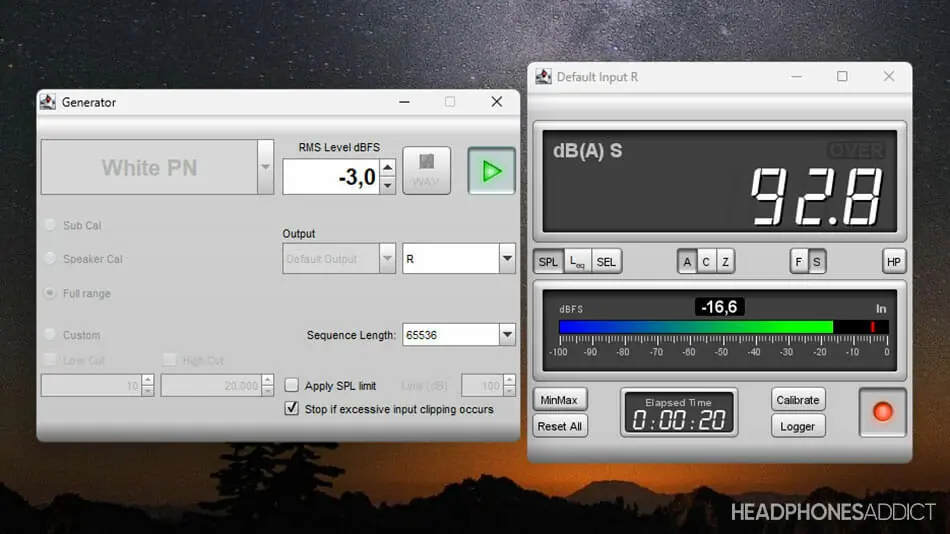Increase the SPL limit value stepper
Screen dimensions: 950x534
pyautogui.click(x=510, y=380)
